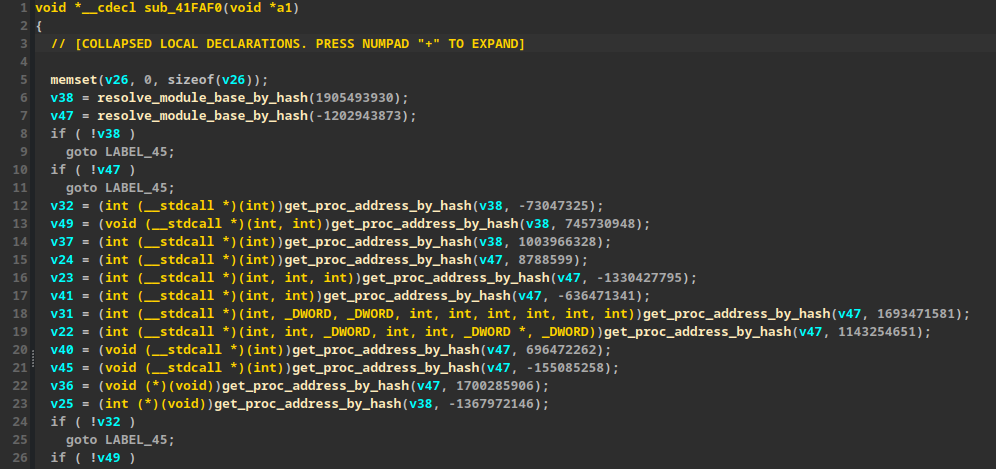Click v47 being assigned on line 7
996x469 pixels.
click(62, 116)
